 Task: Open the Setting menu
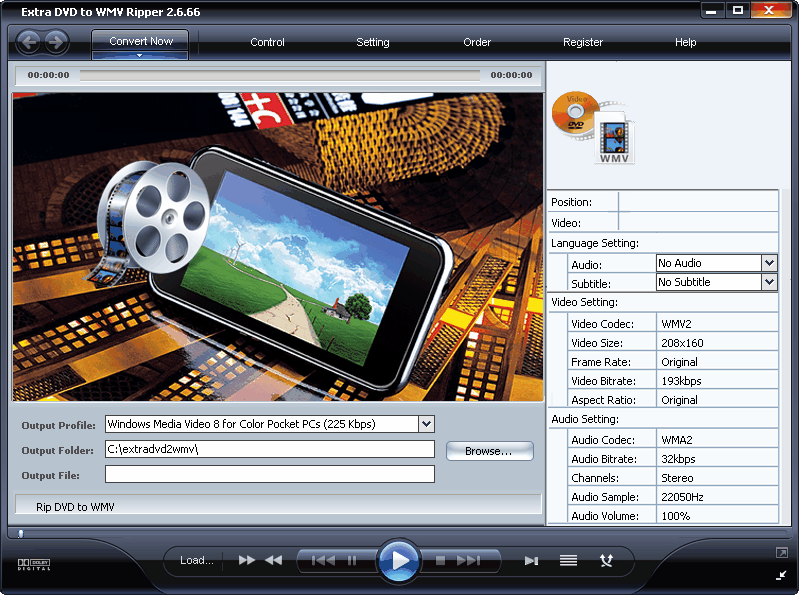[373, 42]
